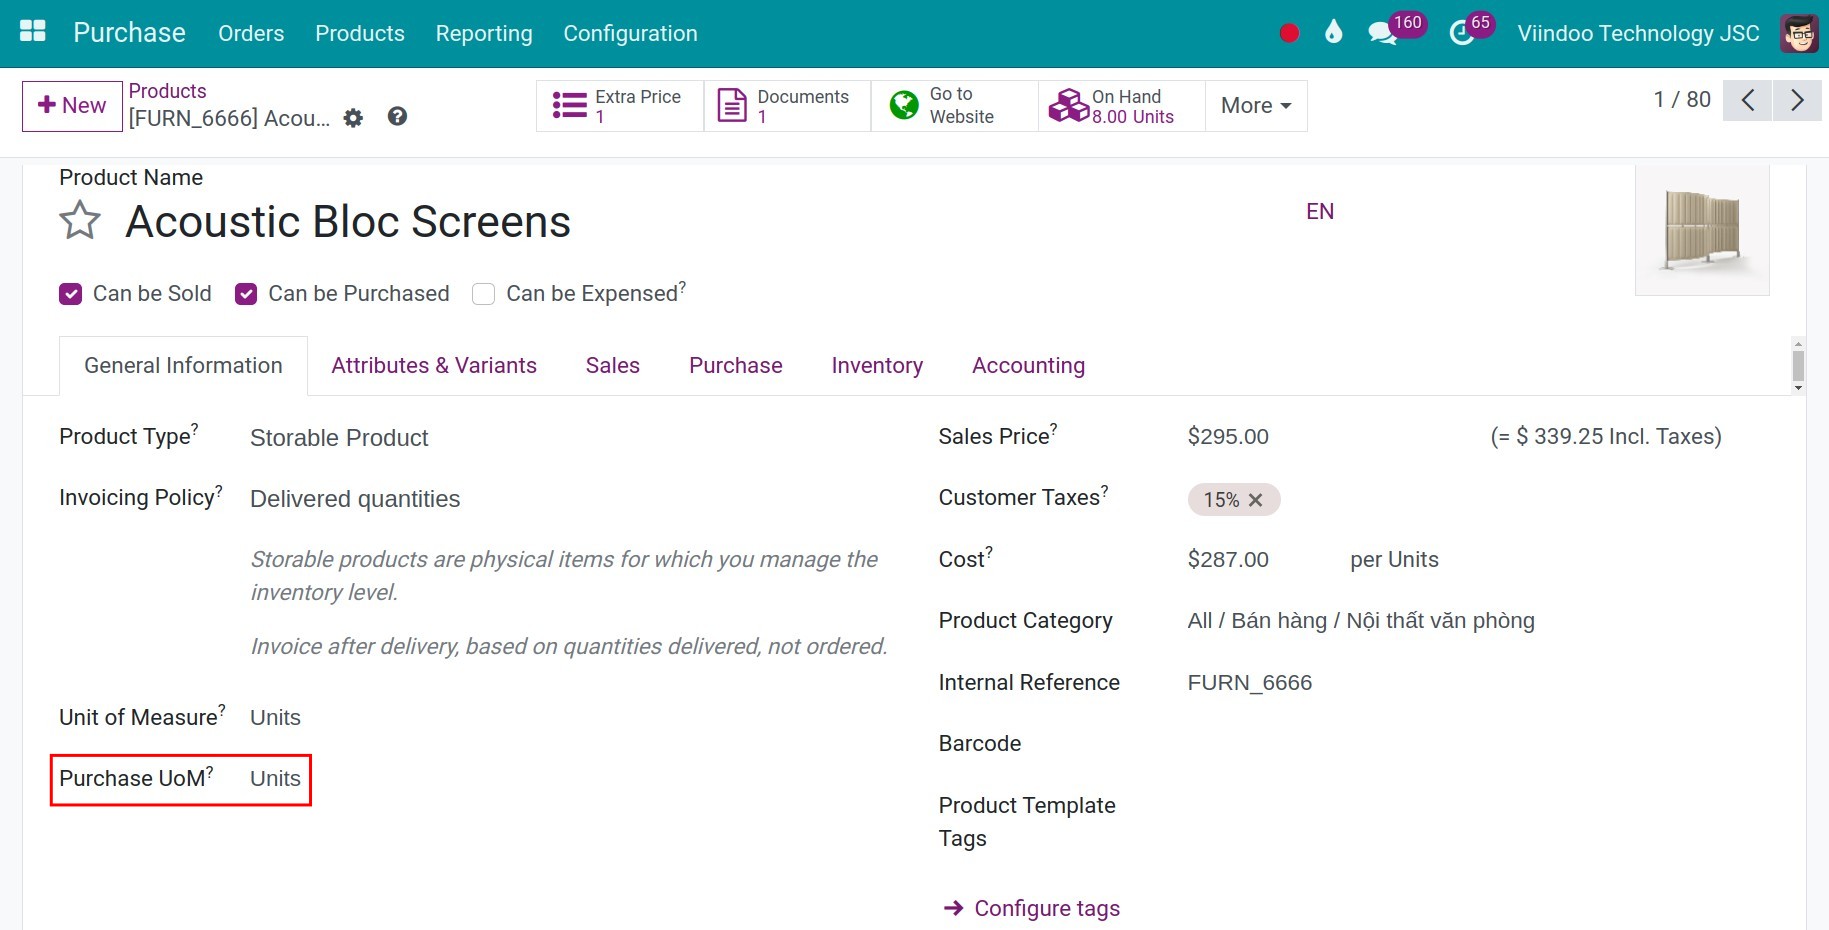Screen dimensions: 1829x930
Task: Open the activities clock icon with 65 badge
Action: pyautogui.click(x=1462, y=34)
